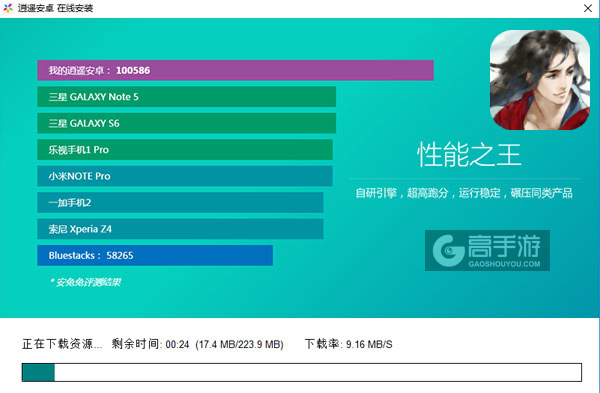Click the 剩余时间 00:24 readout
The height and width of the screenshot is (393, 600).
150,344
